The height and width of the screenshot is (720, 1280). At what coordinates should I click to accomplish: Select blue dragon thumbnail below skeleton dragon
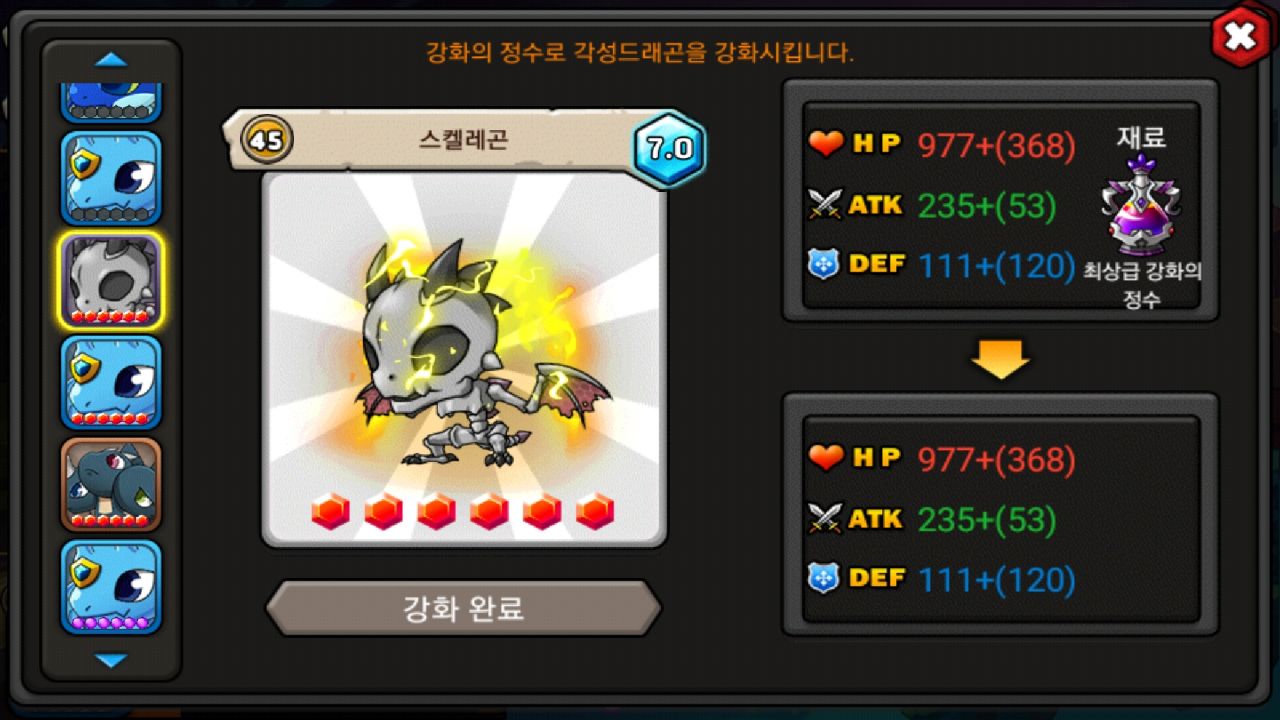coord(111,382)
